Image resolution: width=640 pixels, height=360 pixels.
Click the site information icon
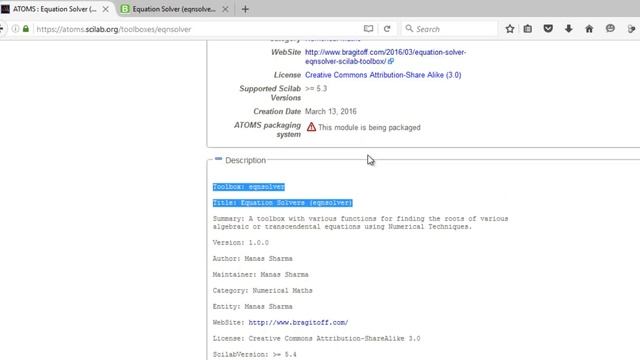(15, 29)
